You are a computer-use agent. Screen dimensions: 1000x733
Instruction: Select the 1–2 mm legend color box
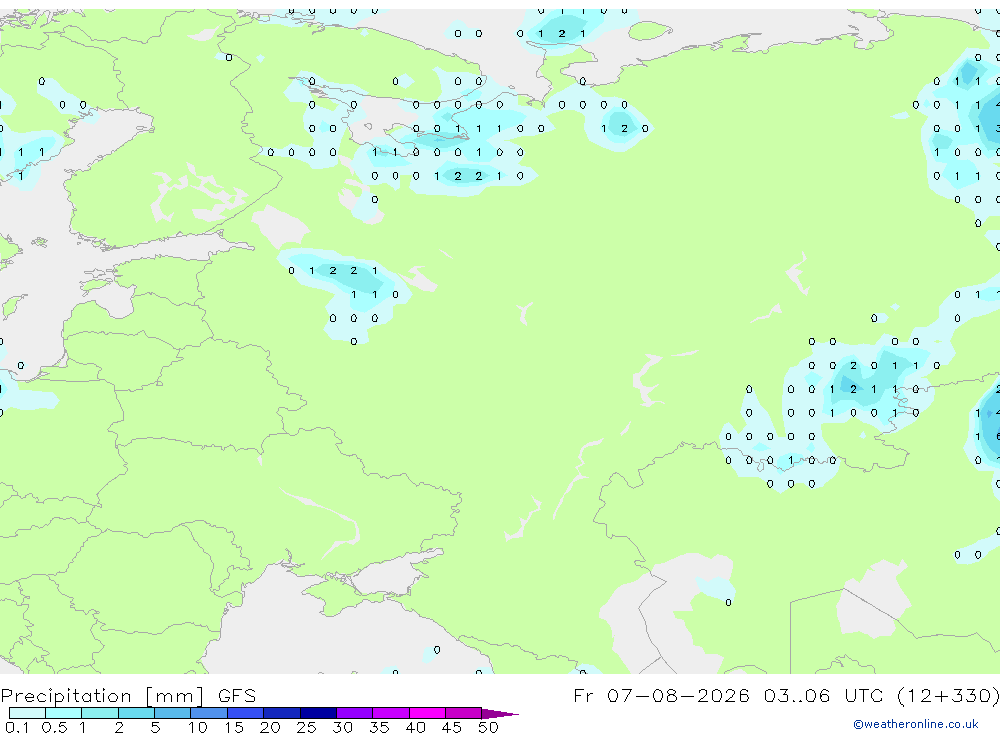point(100,713)
